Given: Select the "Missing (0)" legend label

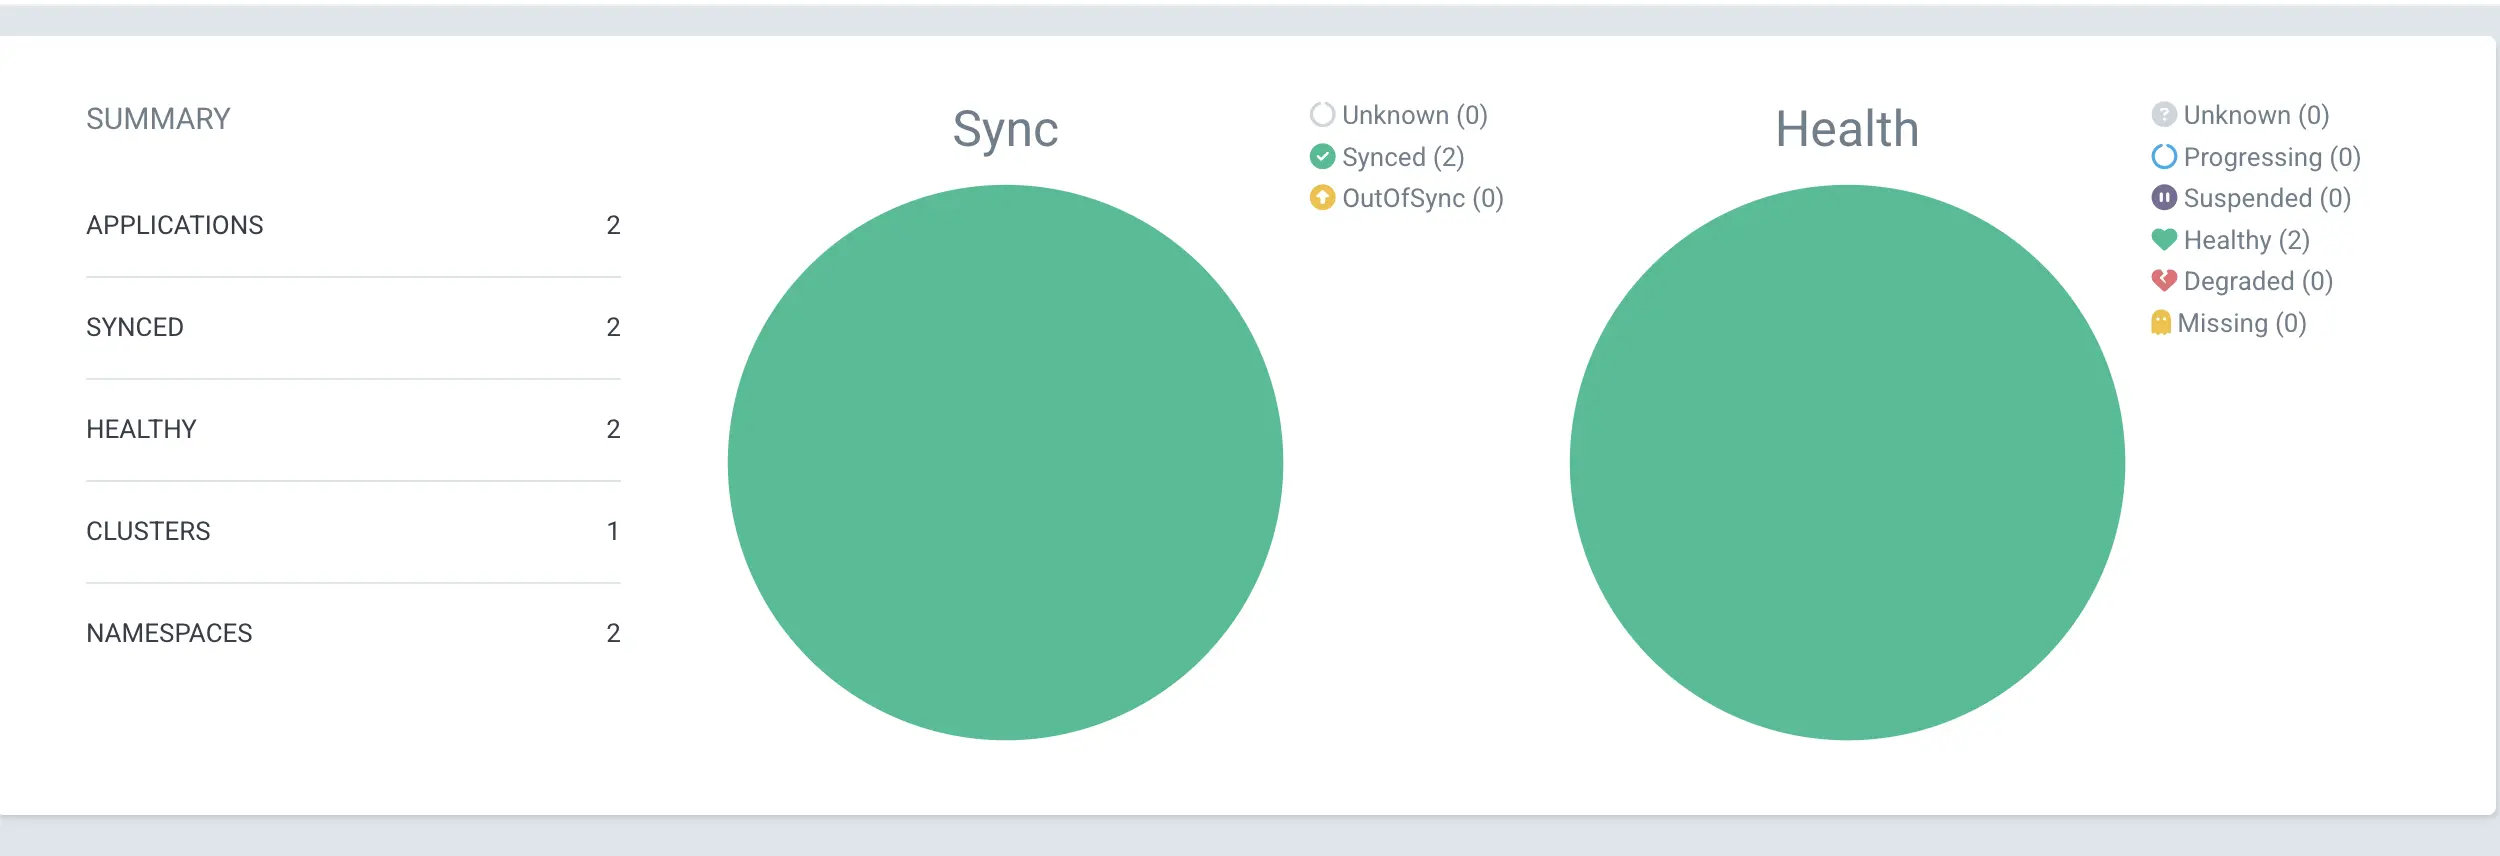Looking at the screenshot, I should [x=2242, y=323].
